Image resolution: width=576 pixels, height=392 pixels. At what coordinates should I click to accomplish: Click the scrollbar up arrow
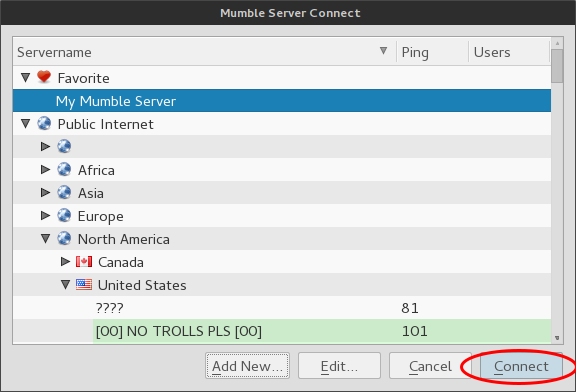pos(557,43)
